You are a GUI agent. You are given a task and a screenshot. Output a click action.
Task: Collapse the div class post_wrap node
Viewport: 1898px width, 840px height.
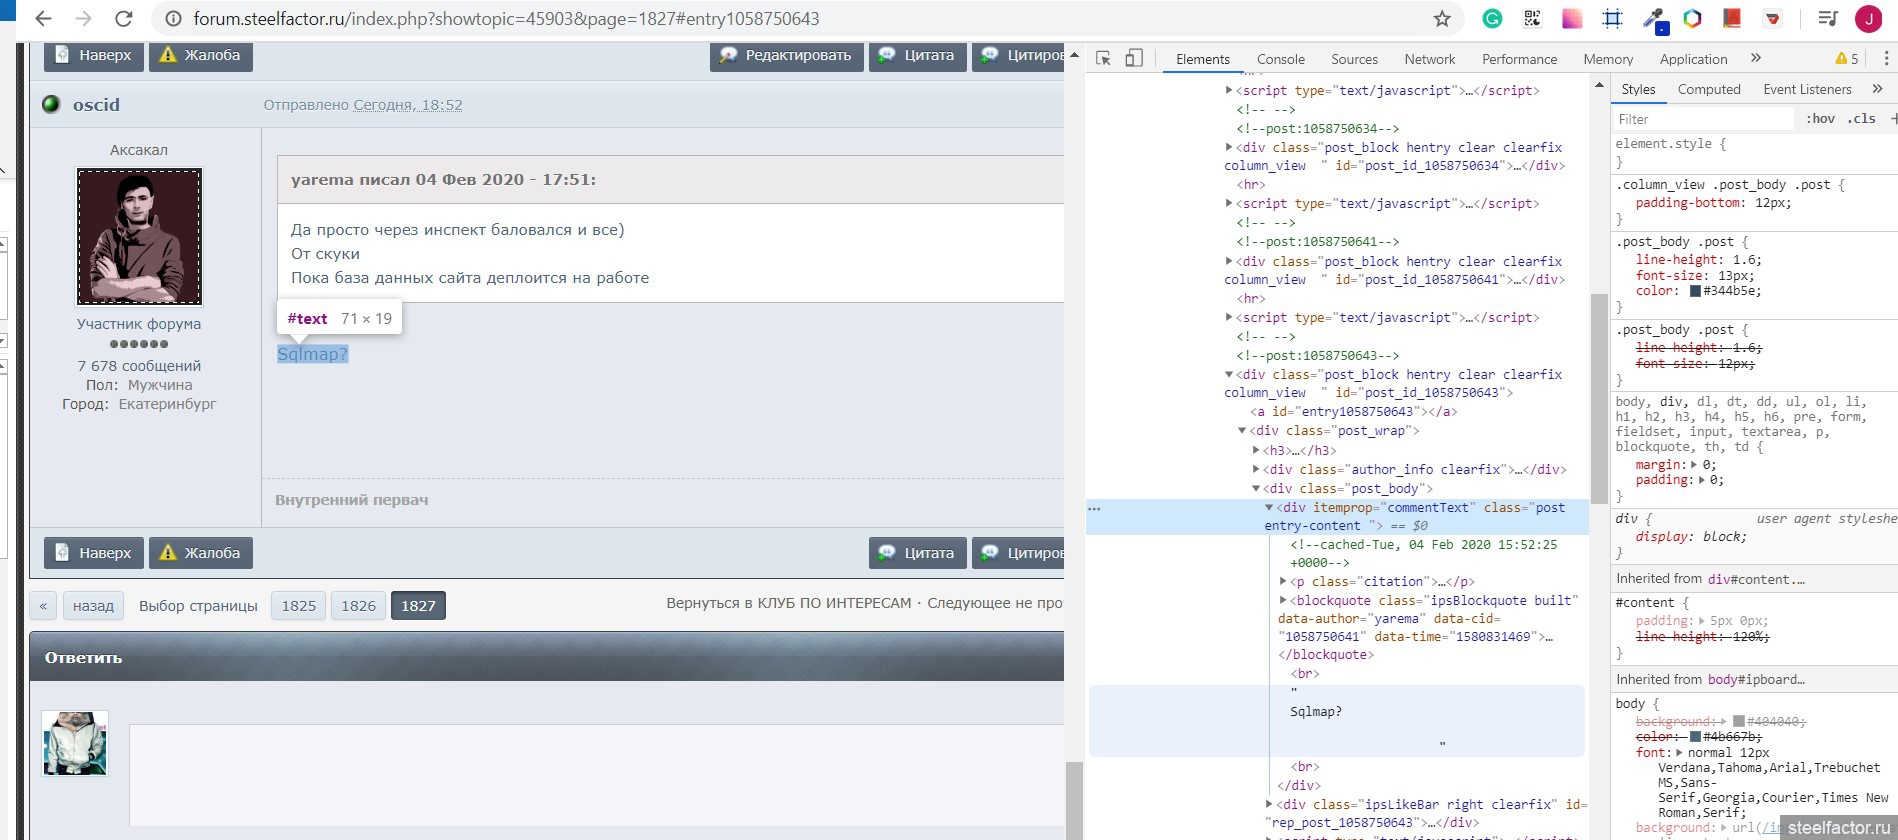pos(1242,431)
